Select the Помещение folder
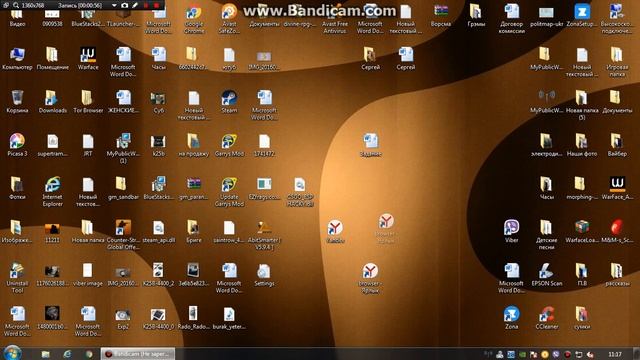The width and height of the screenshot is (640, 360). pyautogui.click(x=53, y=58)
